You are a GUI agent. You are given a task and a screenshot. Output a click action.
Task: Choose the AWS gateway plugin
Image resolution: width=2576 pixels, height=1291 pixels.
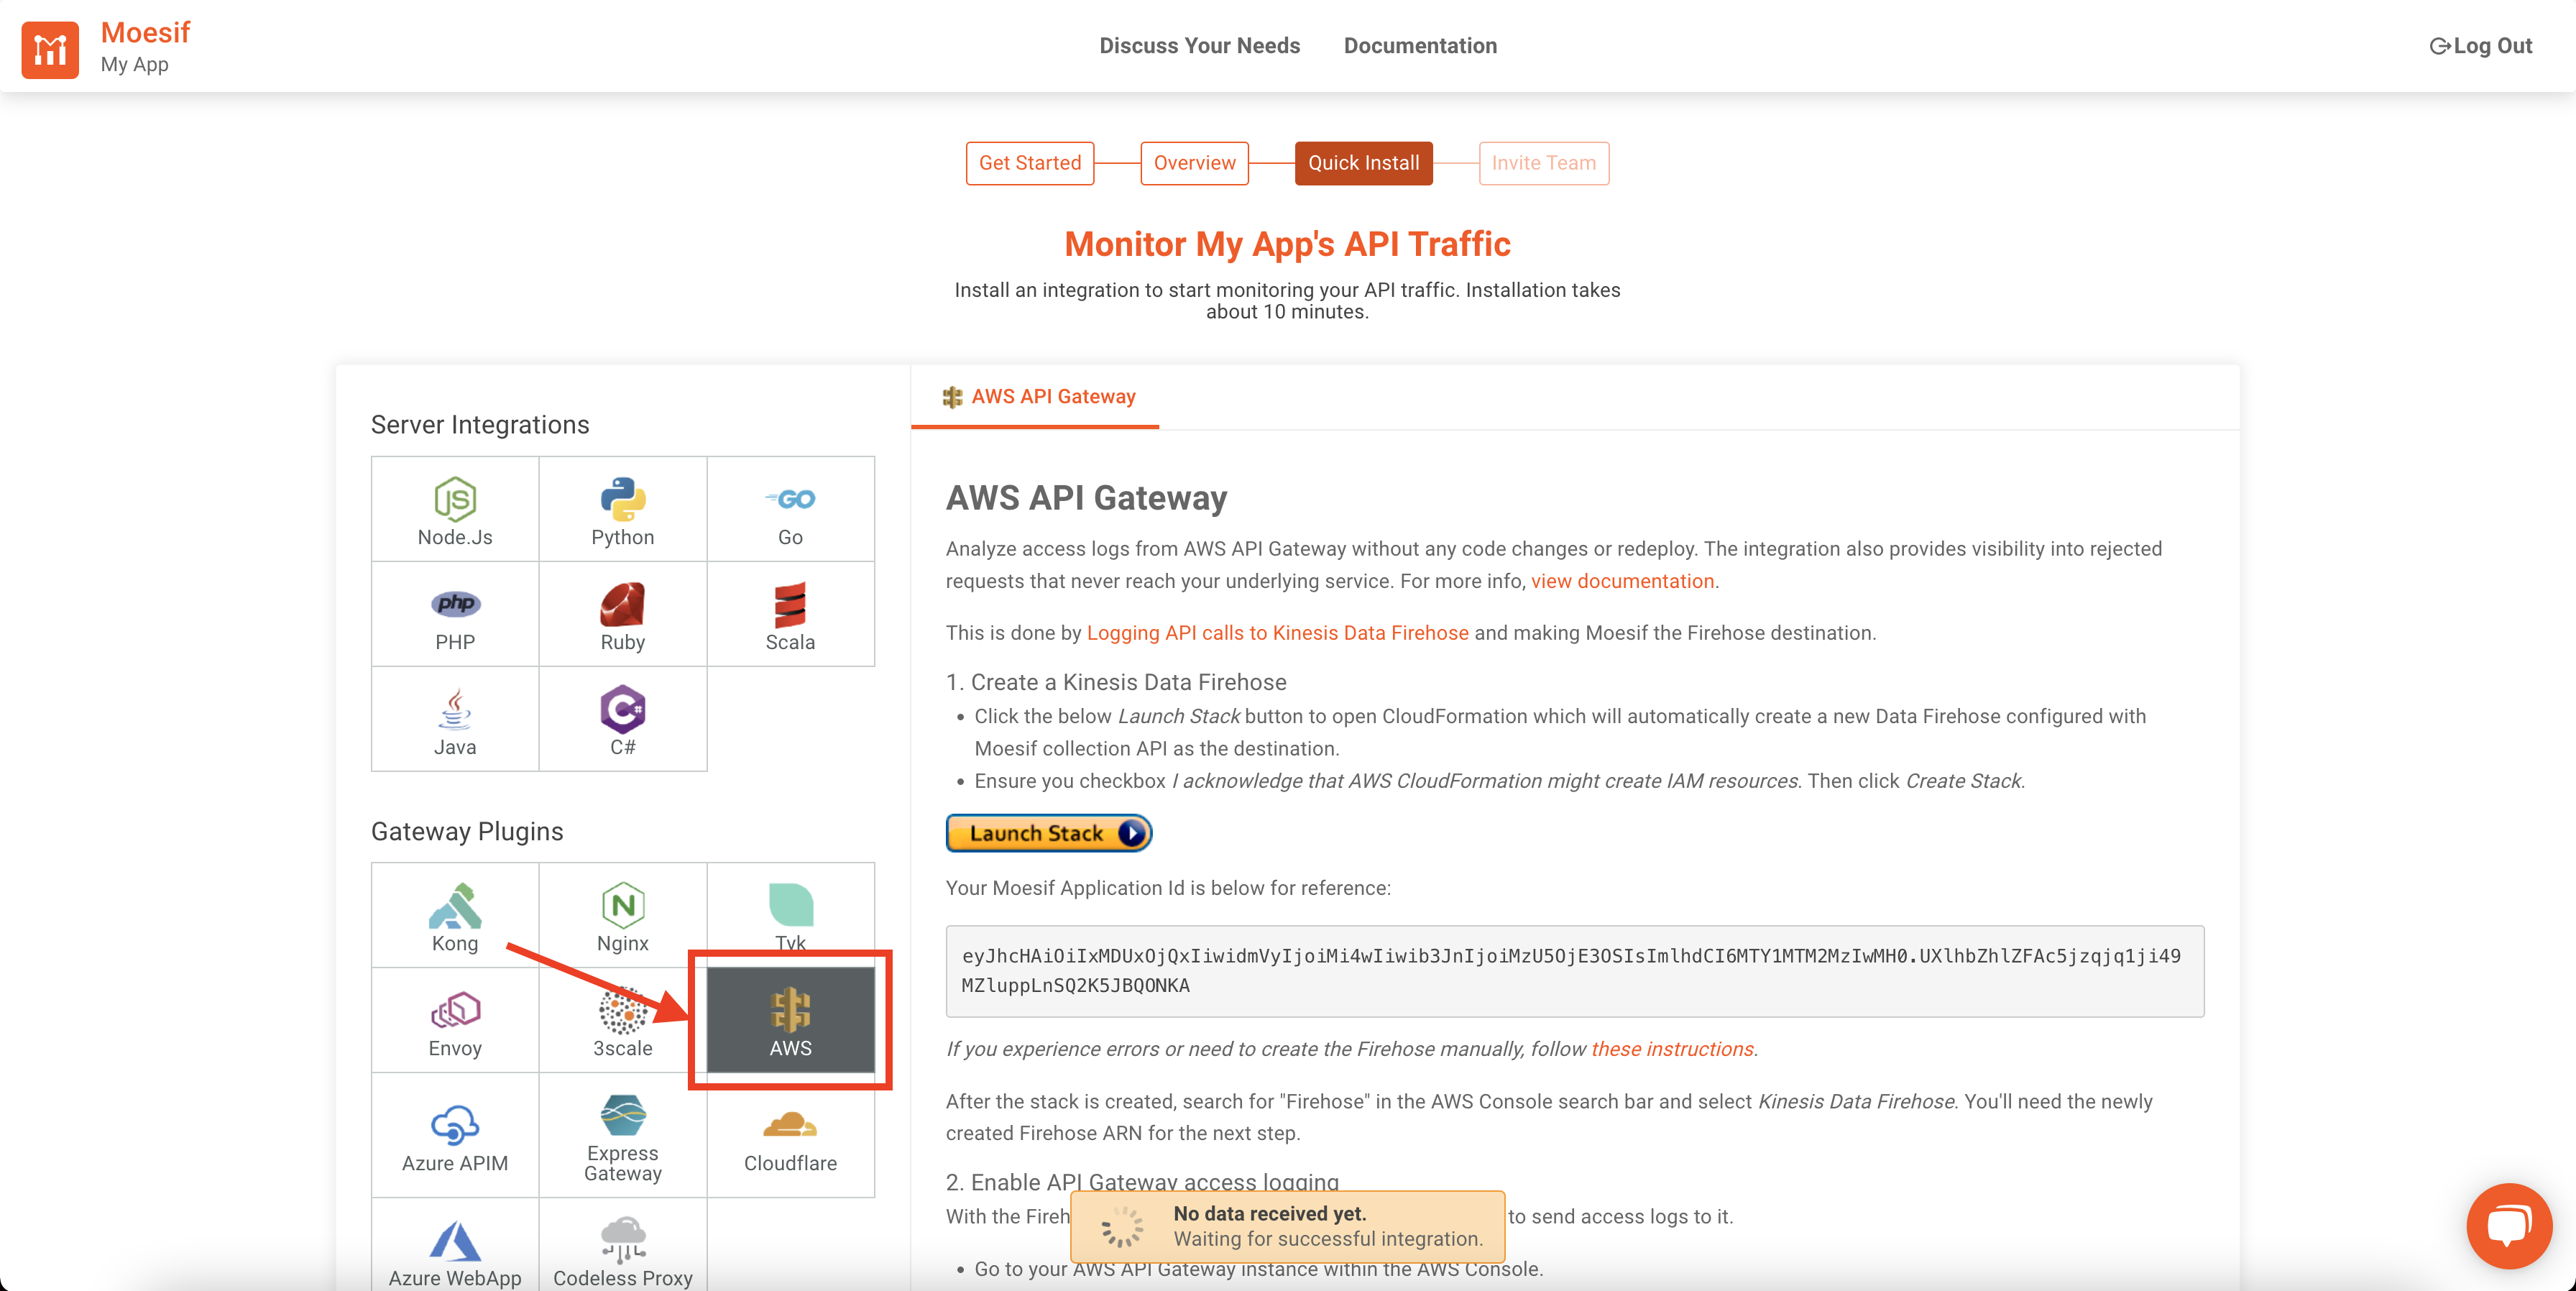pyautogui.click(x=790, y=1019)
